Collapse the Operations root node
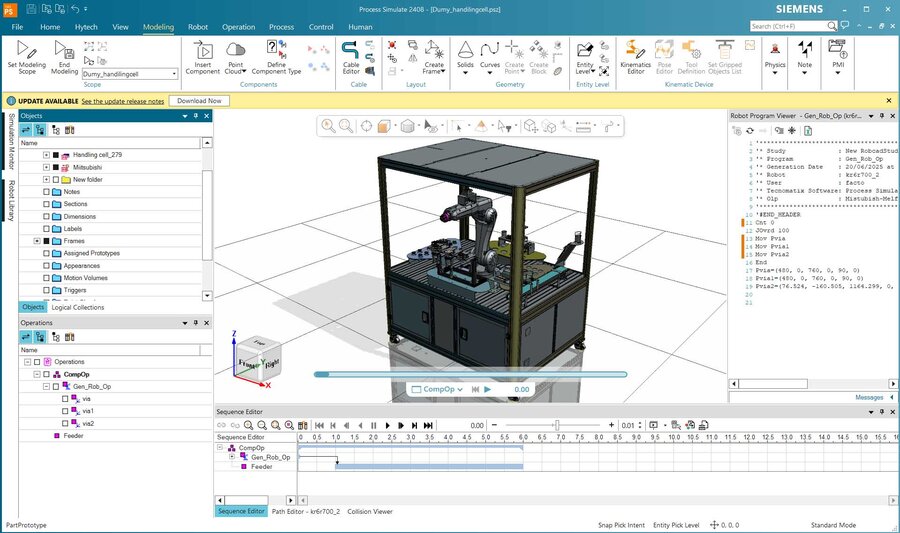This screenshot has width=900, height=533. click(x=28, y=362)
